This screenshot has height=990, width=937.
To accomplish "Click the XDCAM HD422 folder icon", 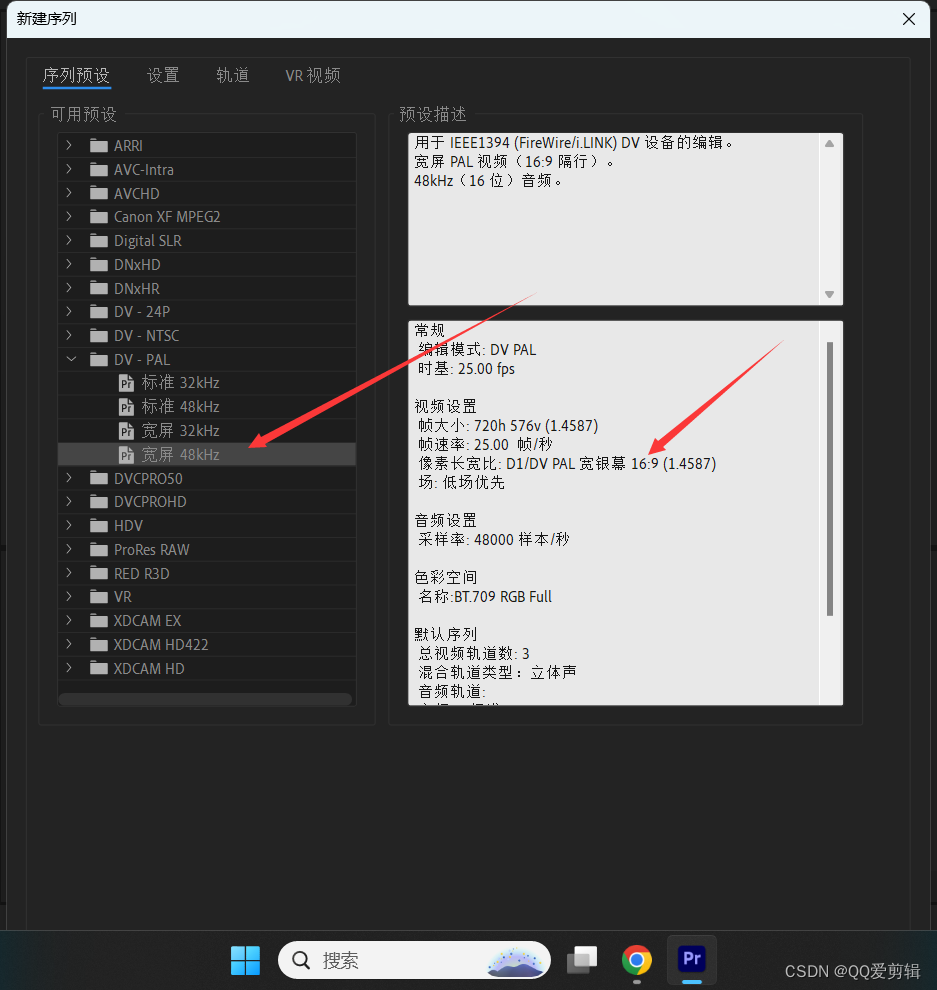I will click(x=98, y=645).
